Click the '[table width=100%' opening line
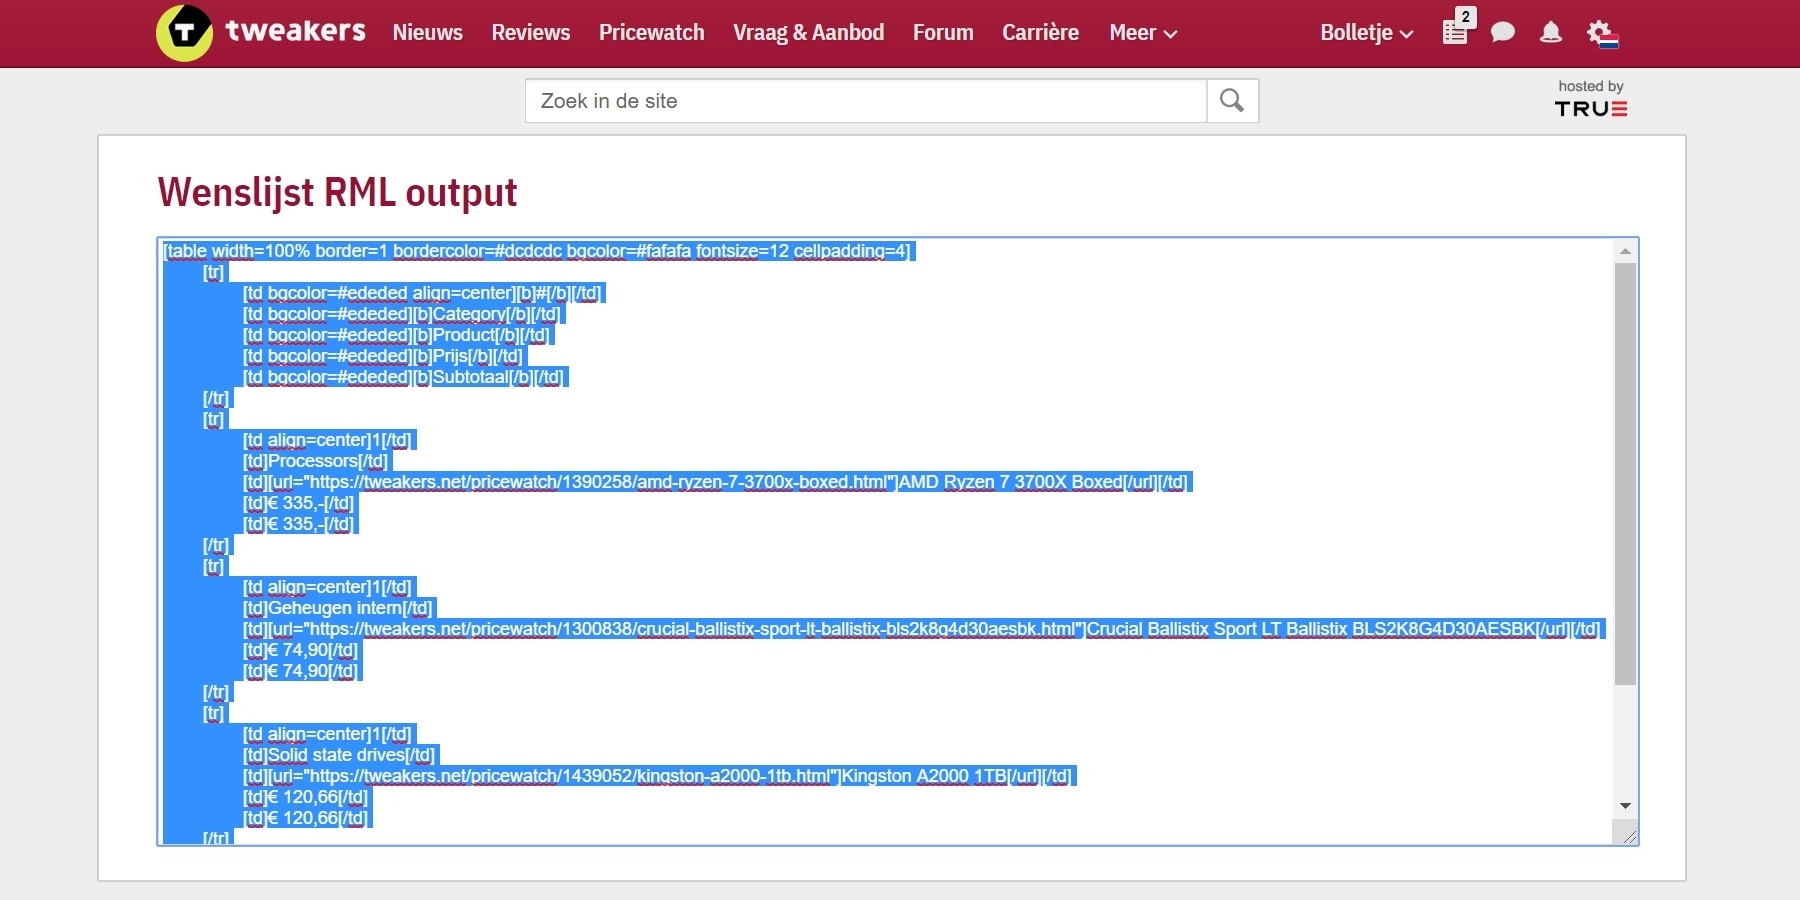This screenshot has width=1800, height=900. (537, 251)
